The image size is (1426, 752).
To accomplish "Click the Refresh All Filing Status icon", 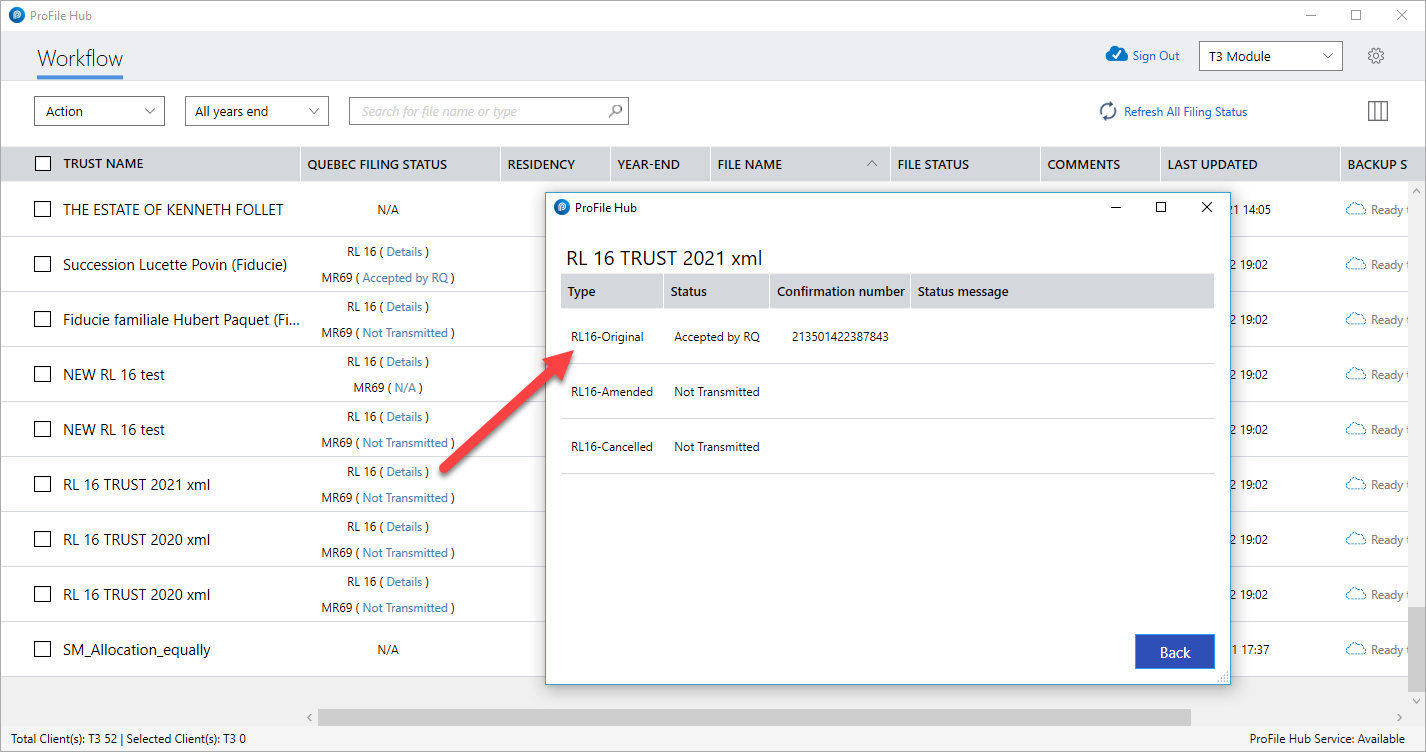I will 1108,112.
